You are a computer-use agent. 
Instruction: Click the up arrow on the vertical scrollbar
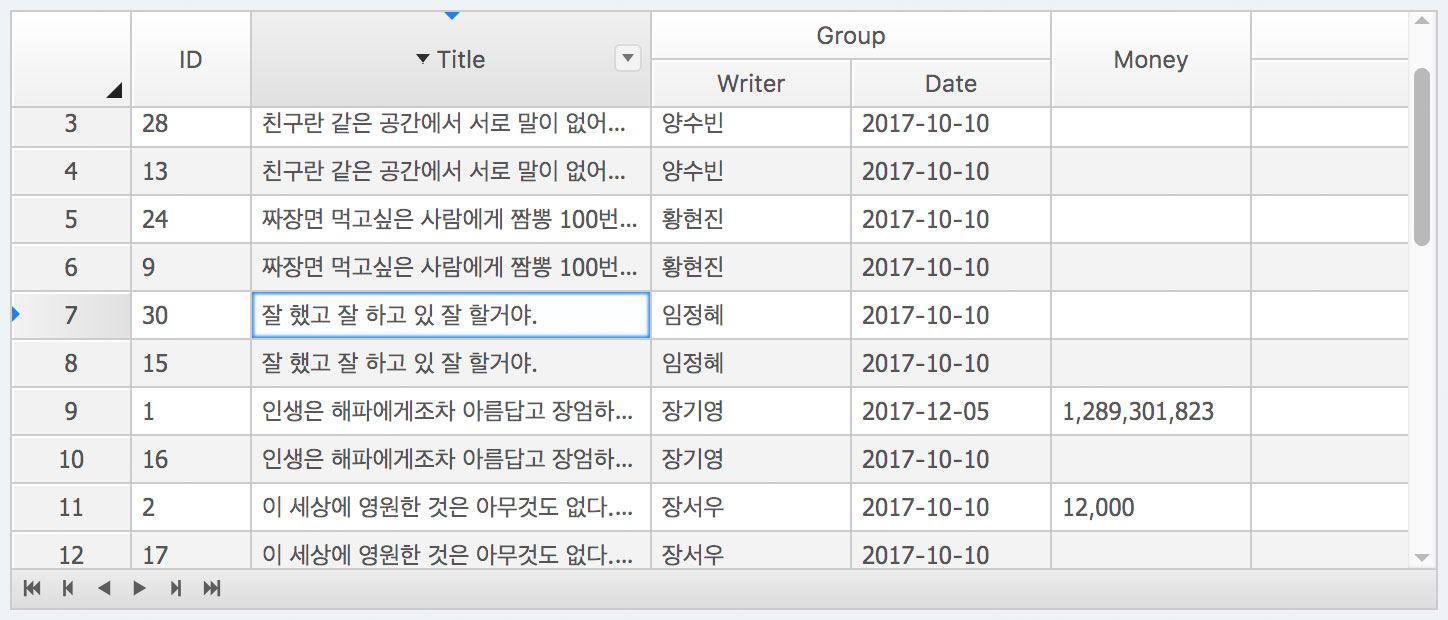[x=1421, y=20]
